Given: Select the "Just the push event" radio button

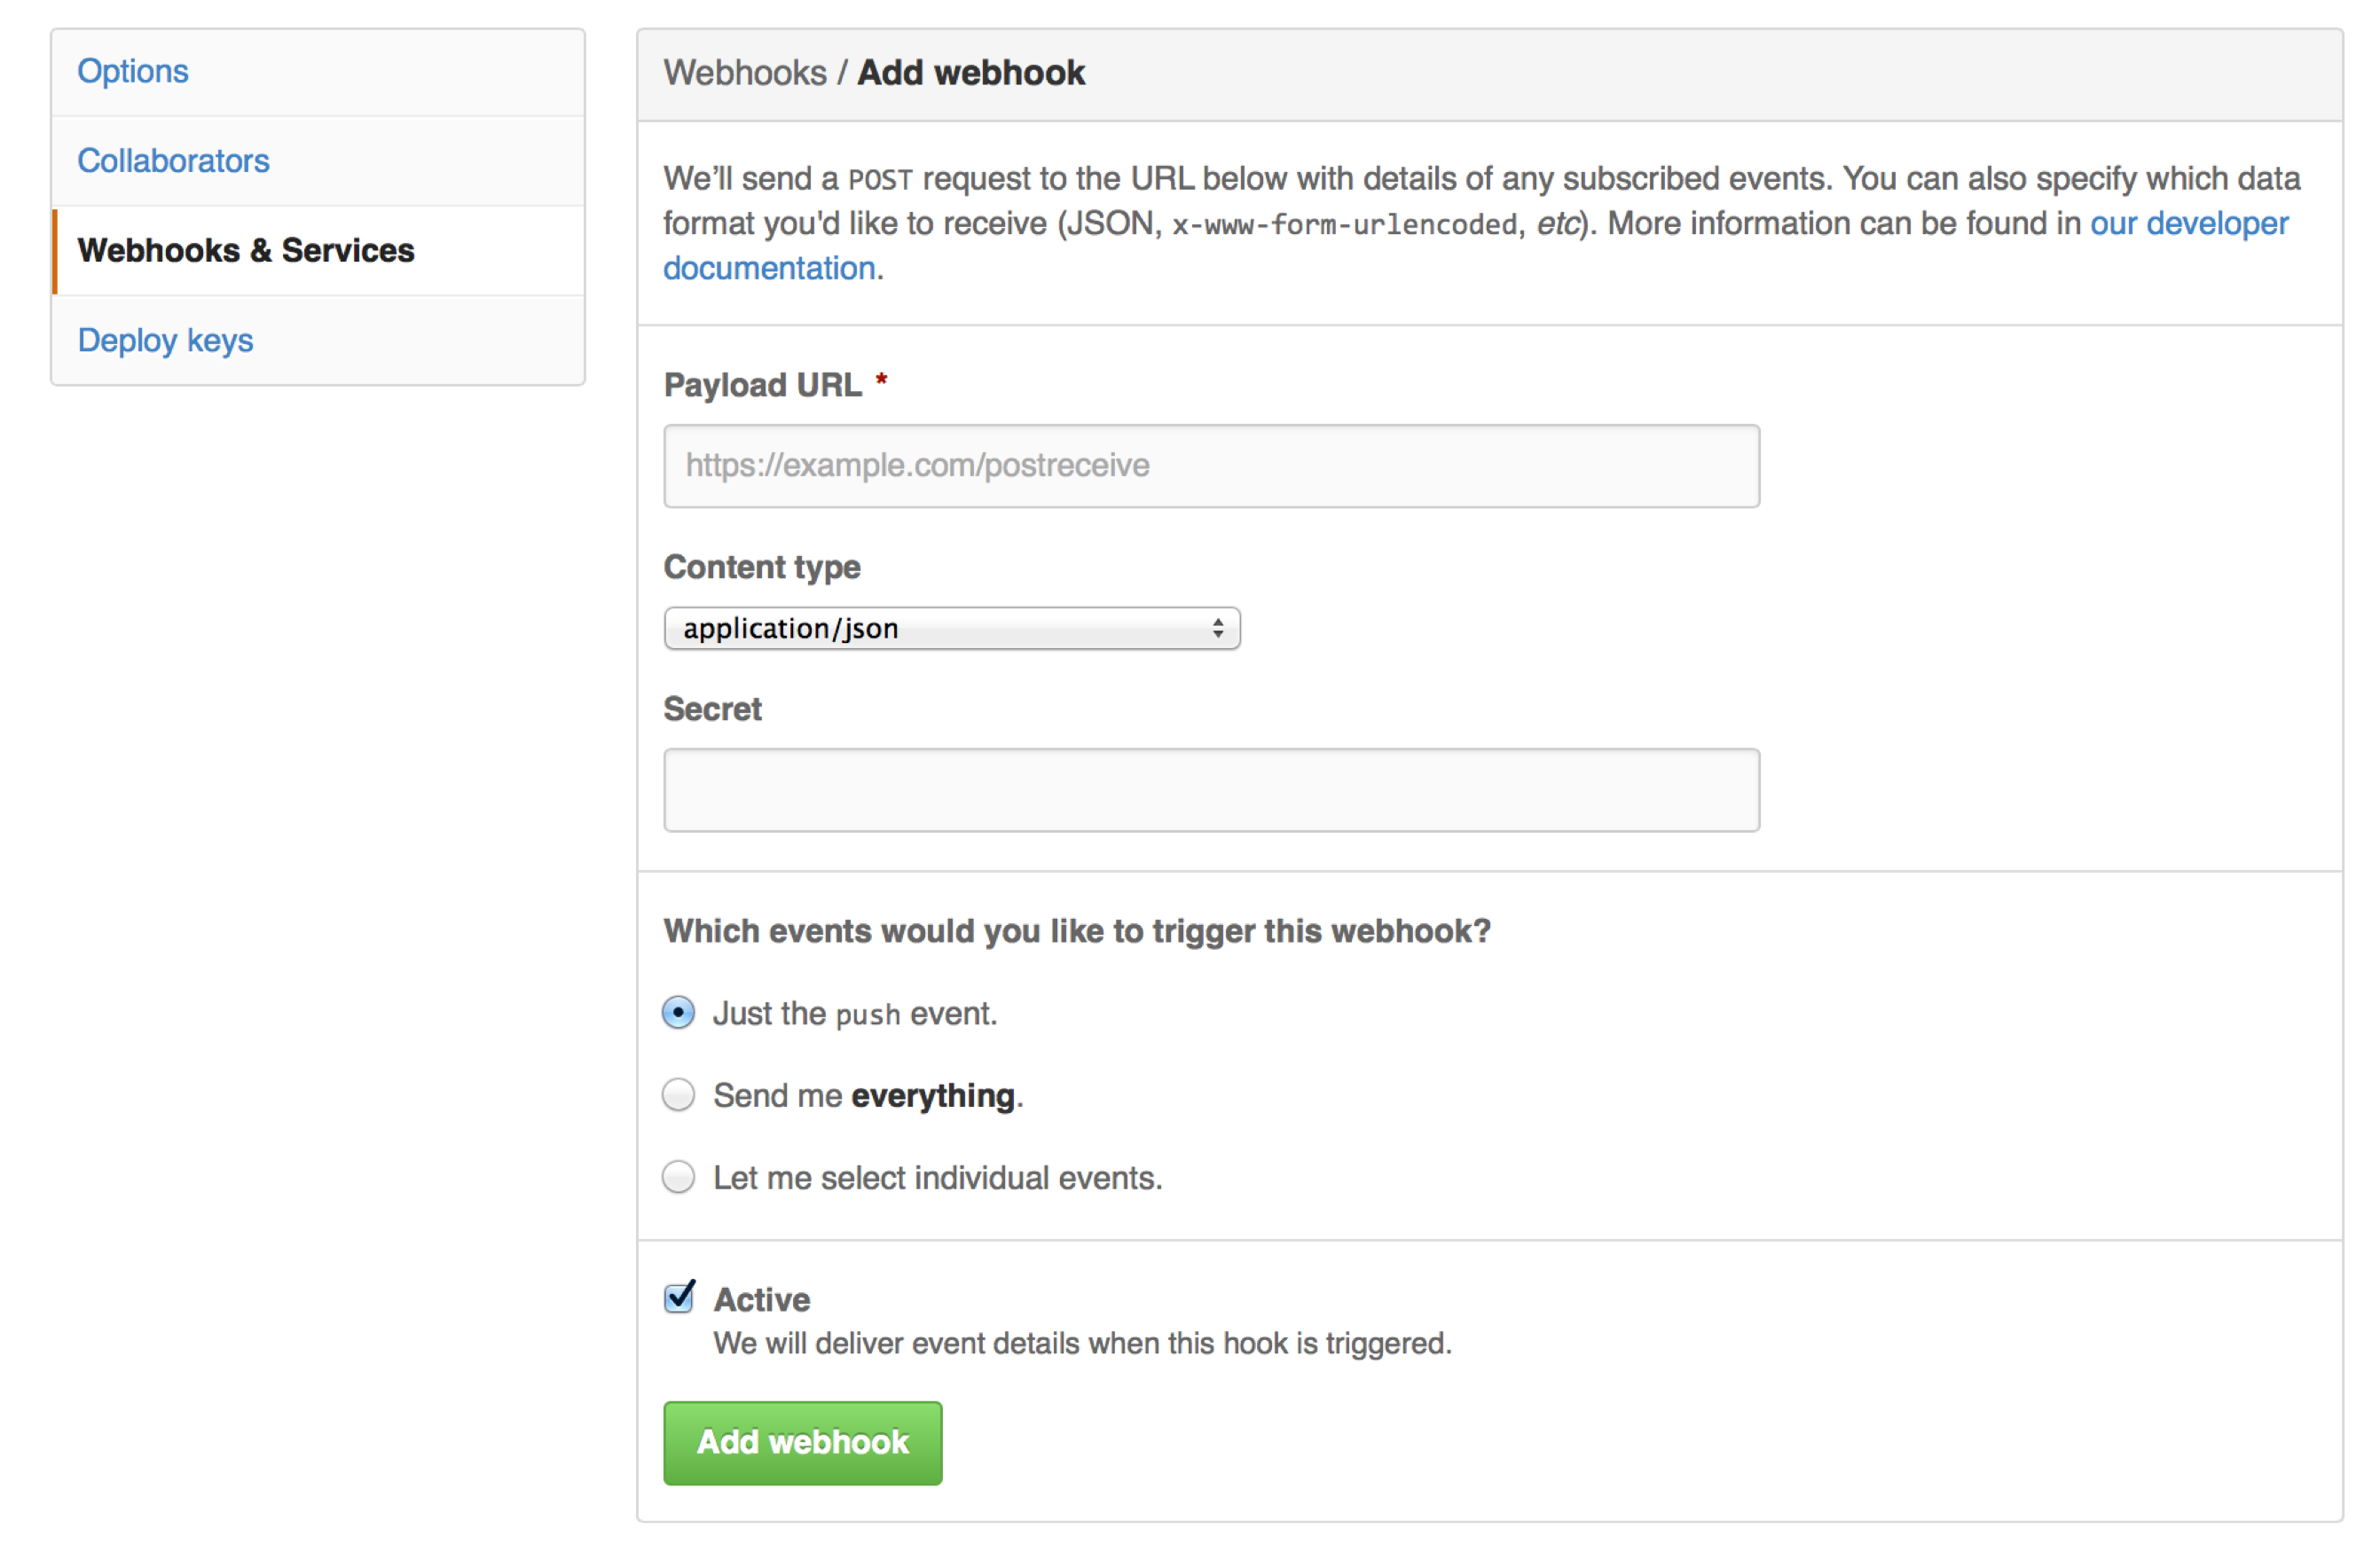Looking at the screenshot, I should coord(679,1013).
